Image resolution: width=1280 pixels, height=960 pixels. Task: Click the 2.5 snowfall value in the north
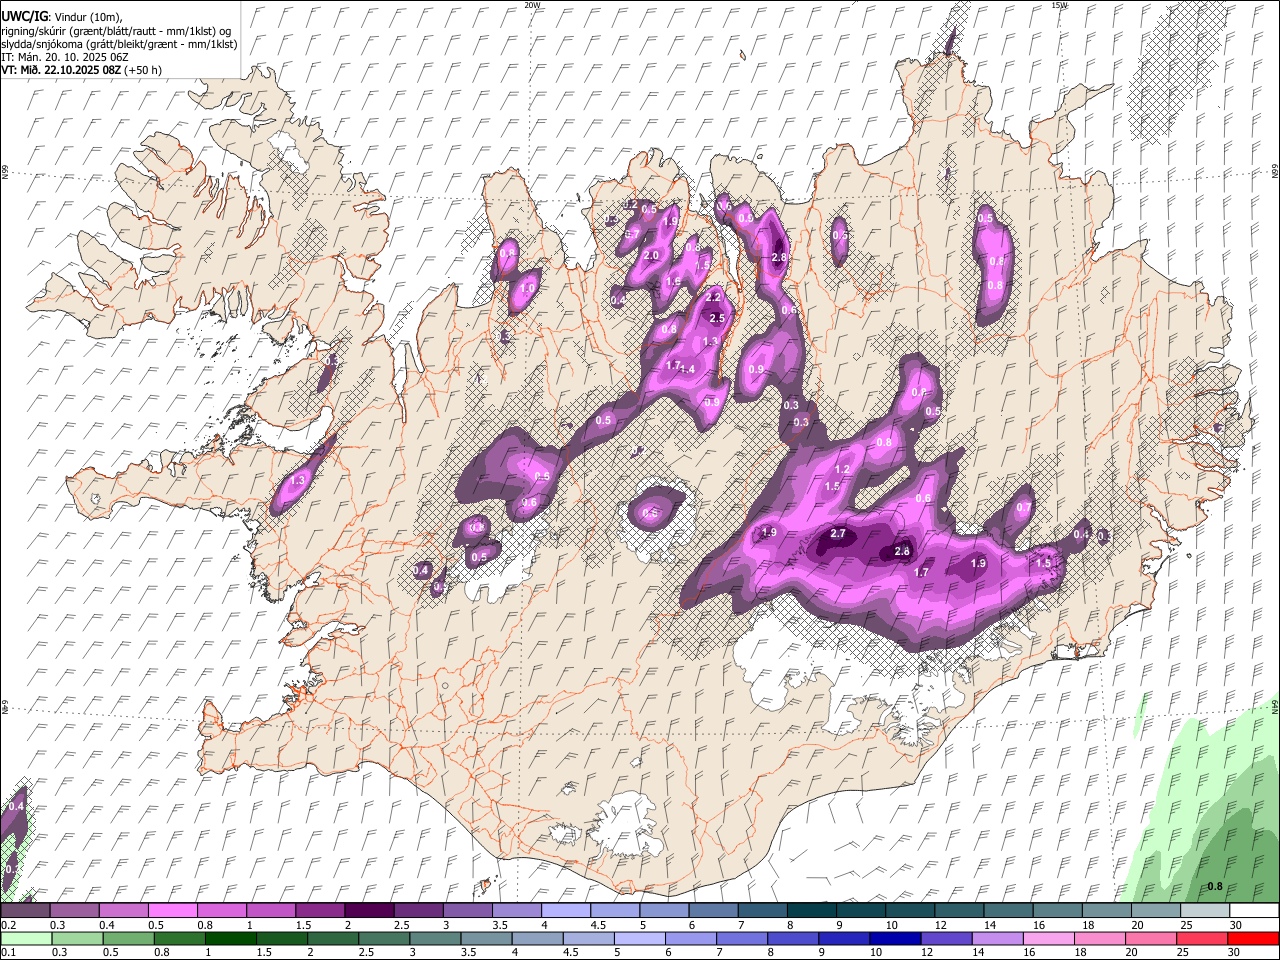pos(716,318)
